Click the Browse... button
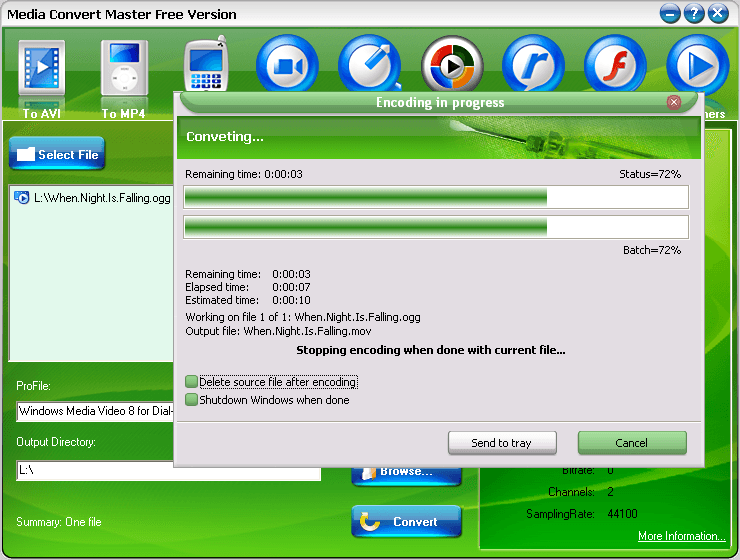 click(406, 476)
